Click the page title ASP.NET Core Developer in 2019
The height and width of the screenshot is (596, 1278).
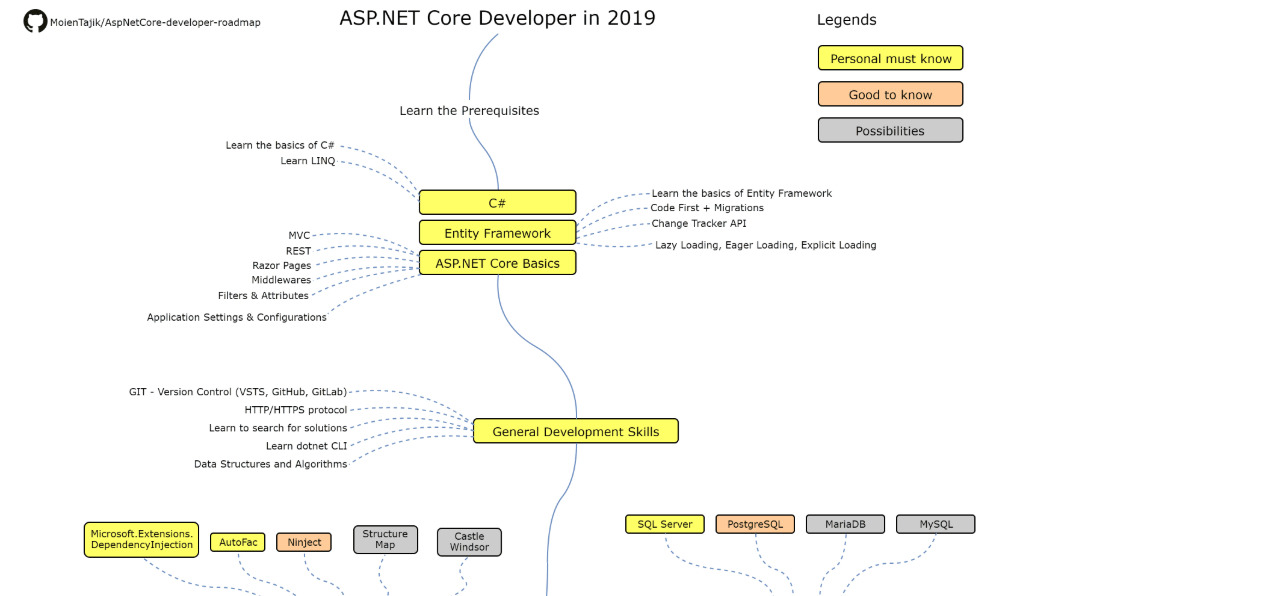point(497,17)
